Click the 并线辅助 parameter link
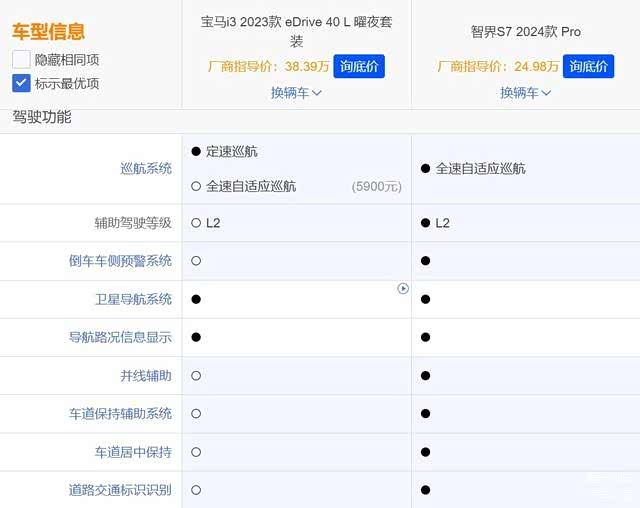 point(146,376)
